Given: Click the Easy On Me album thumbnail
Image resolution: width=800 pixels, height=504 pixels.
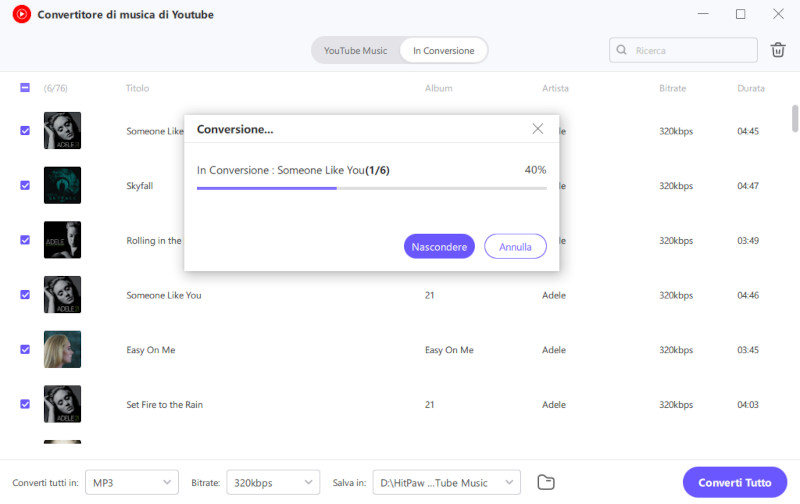Looking at the screenshot, I should tap(62, 349).
